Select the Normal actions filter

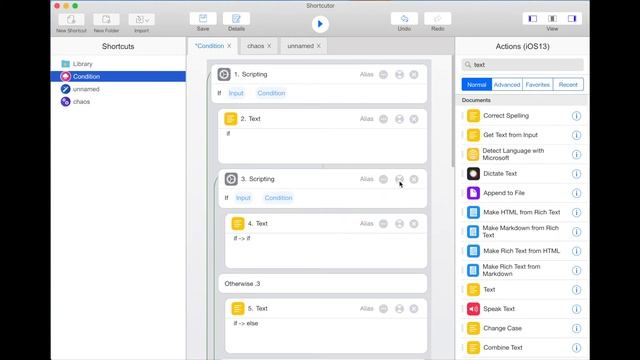click(476, 84)
